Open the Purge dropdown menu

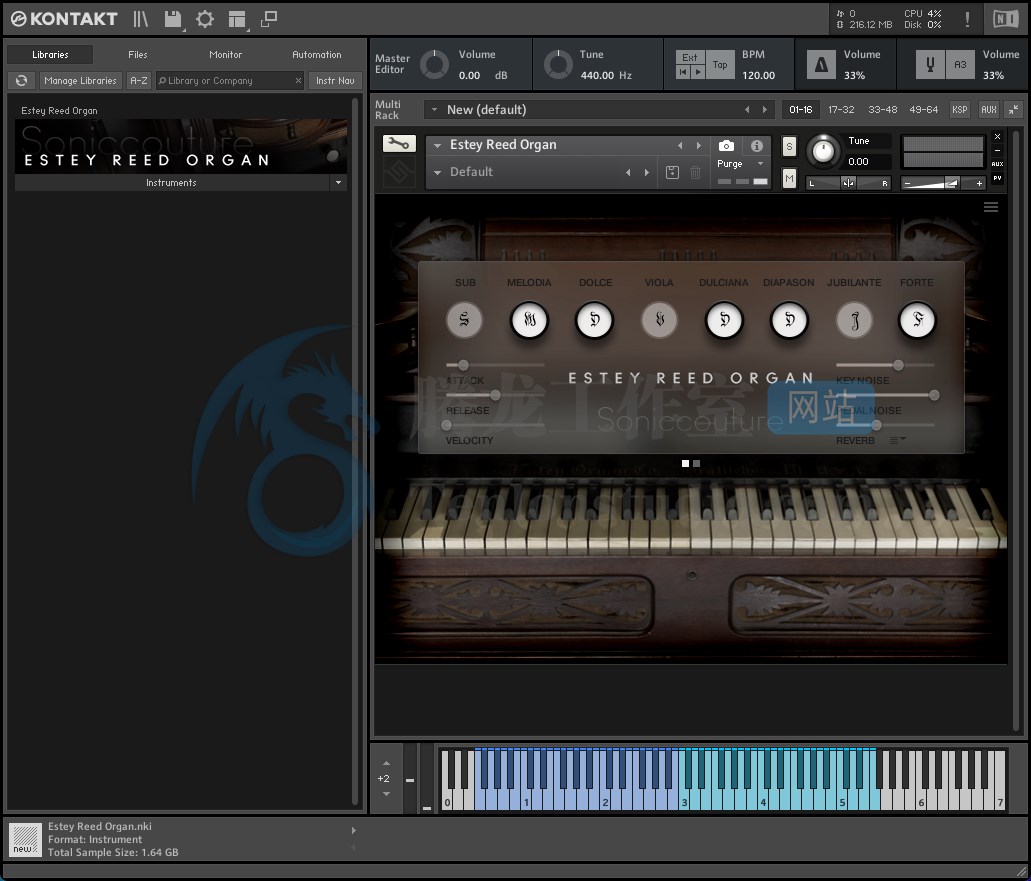[x=760, y=164]
